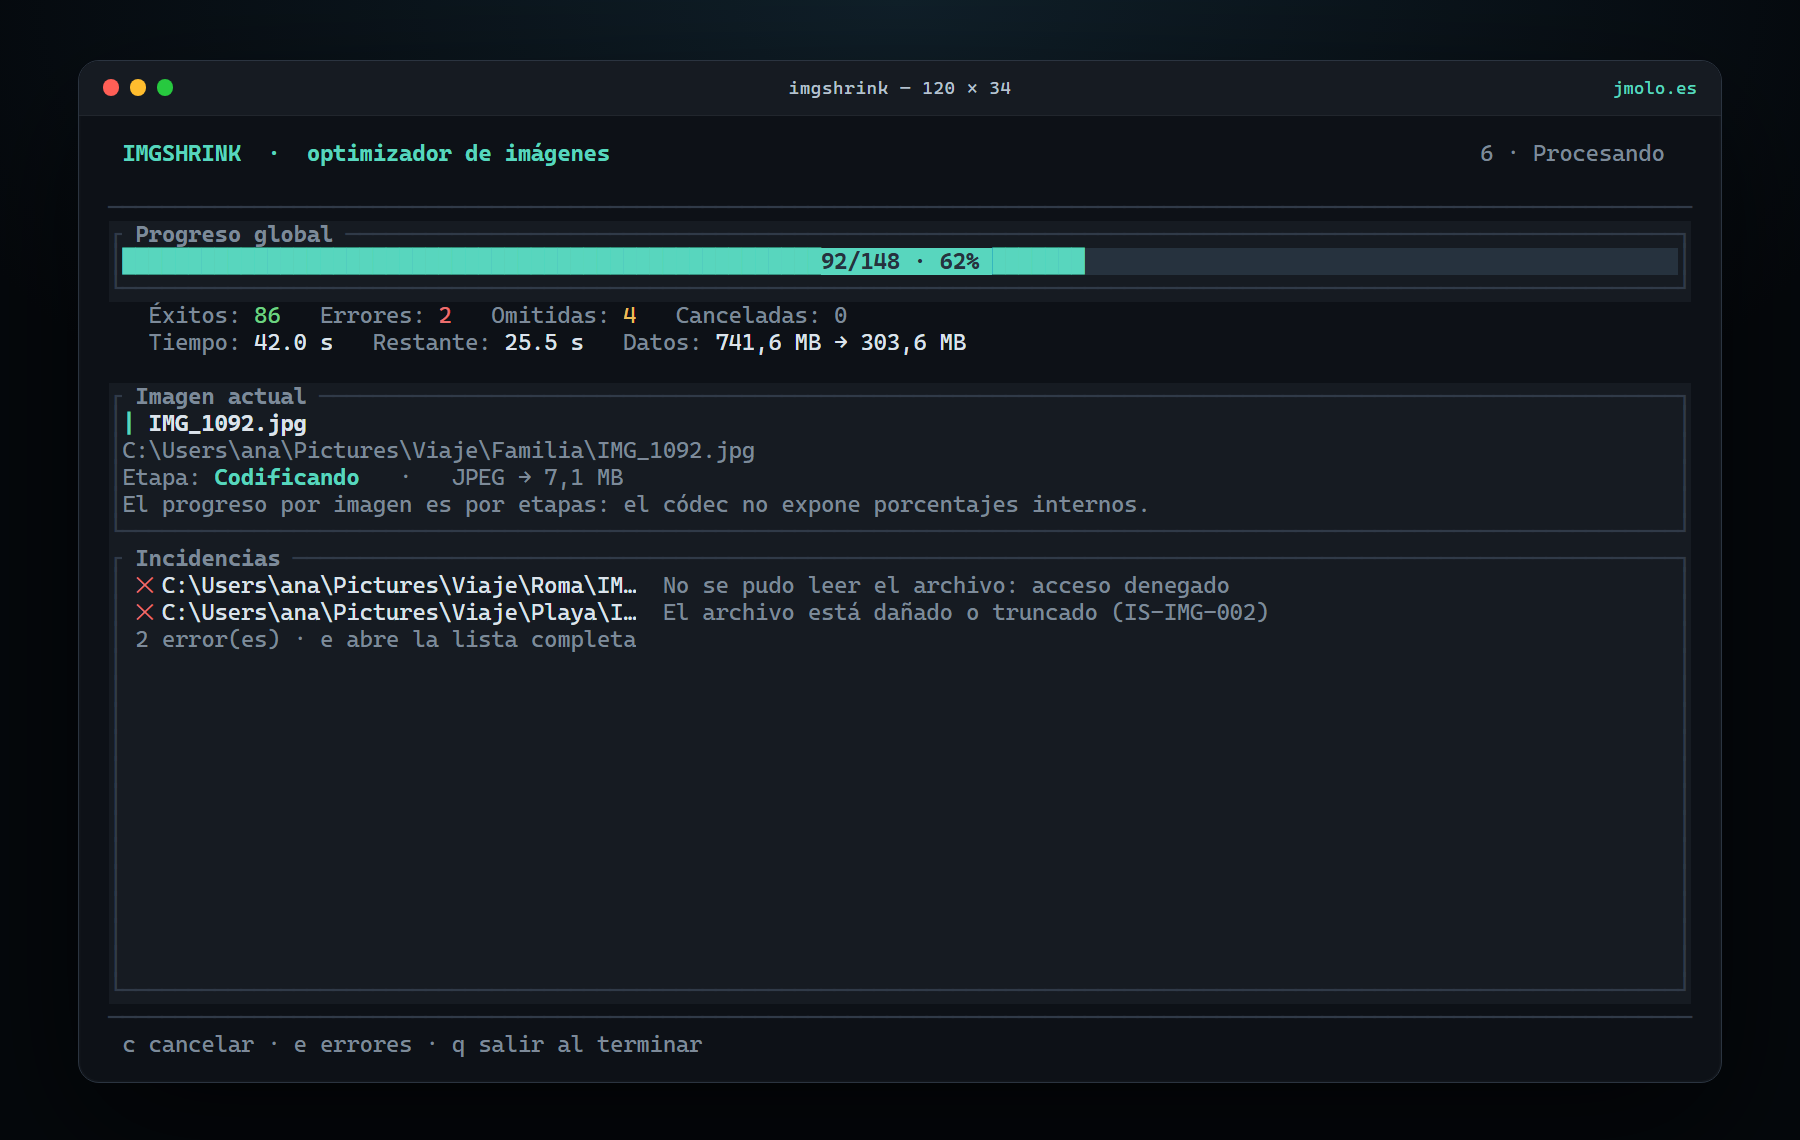Click the 'Restante: 25.5 s' remaining value
The height and width of the screenshot is (1140, 1800).
478,342
